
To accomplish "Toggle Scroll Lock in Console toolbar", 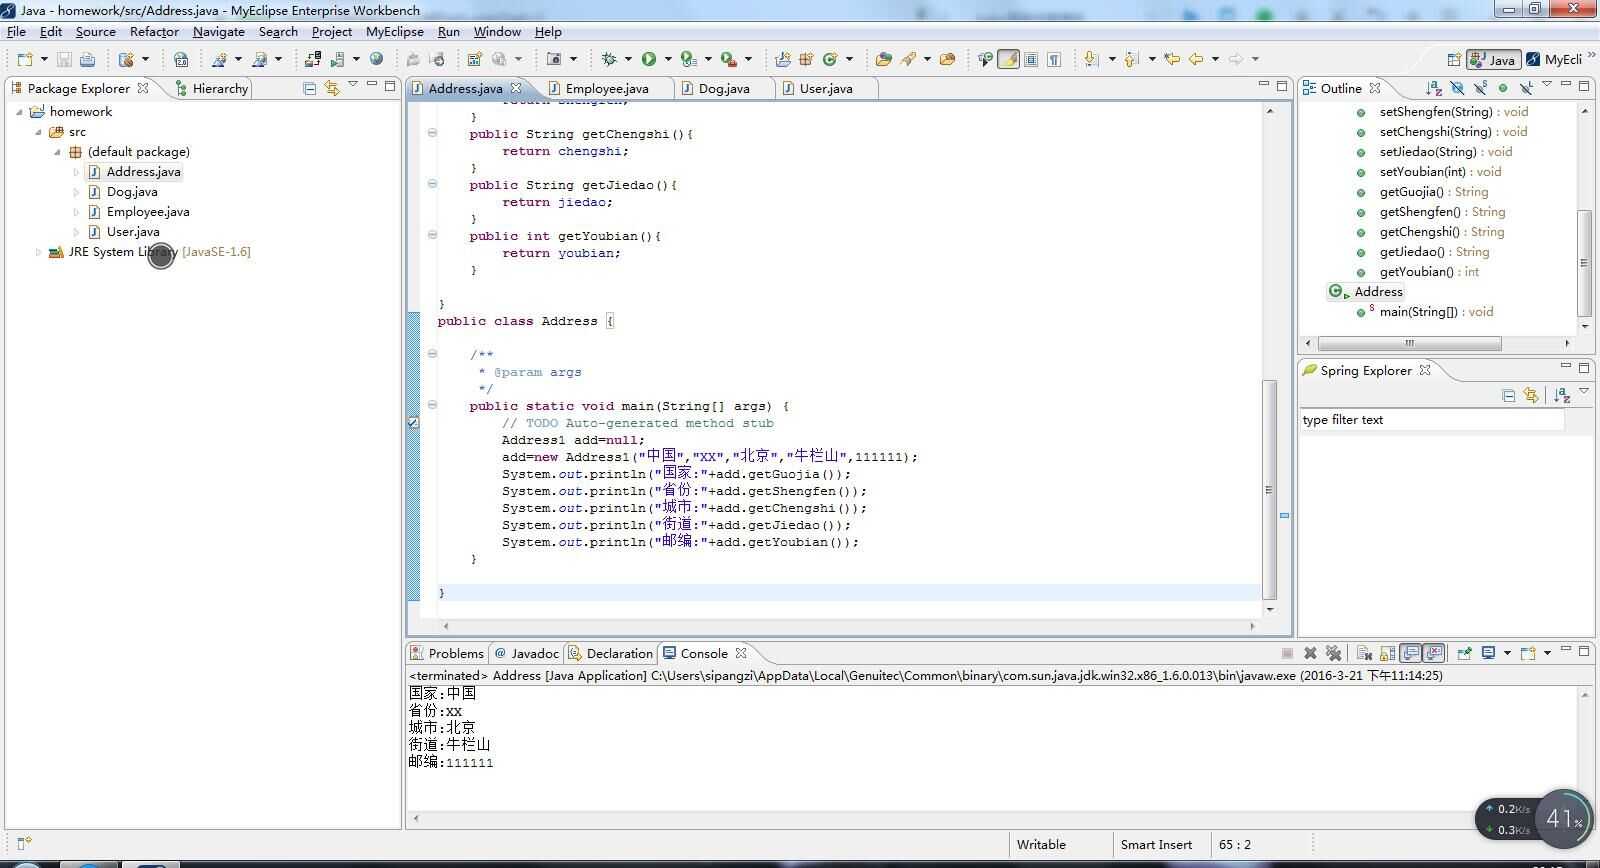I will tap(1387, 653).
